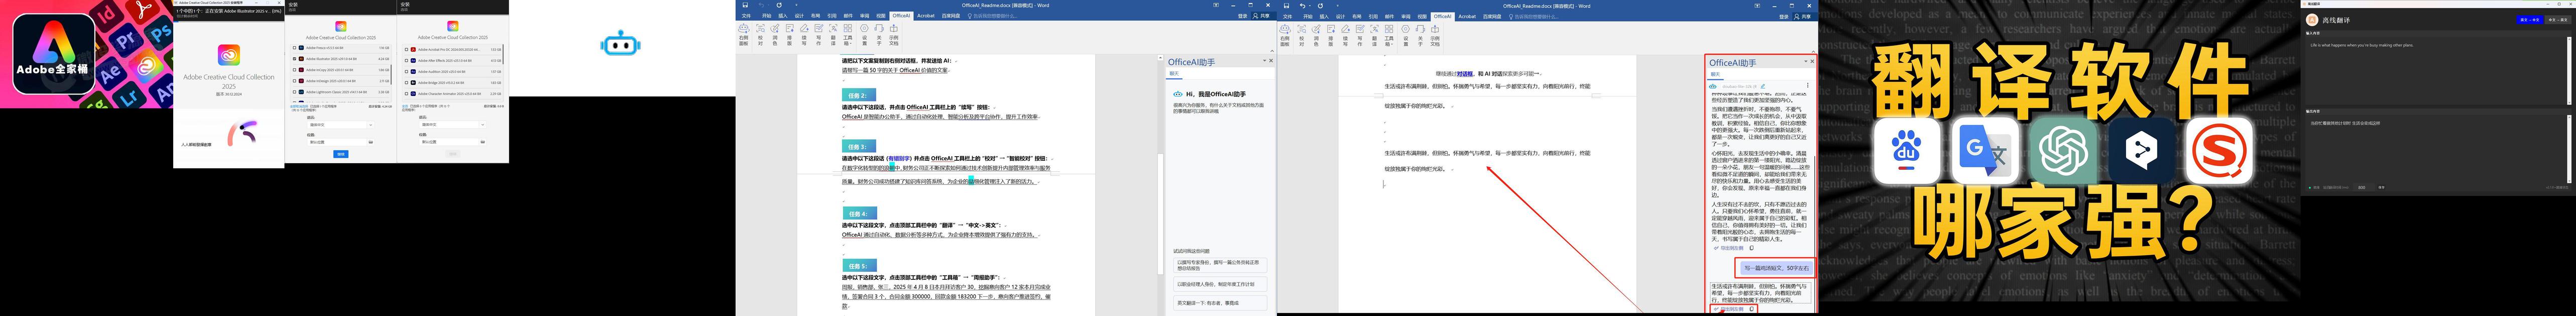Select OfficeAI tab in first Word window

tap(901, 16)
